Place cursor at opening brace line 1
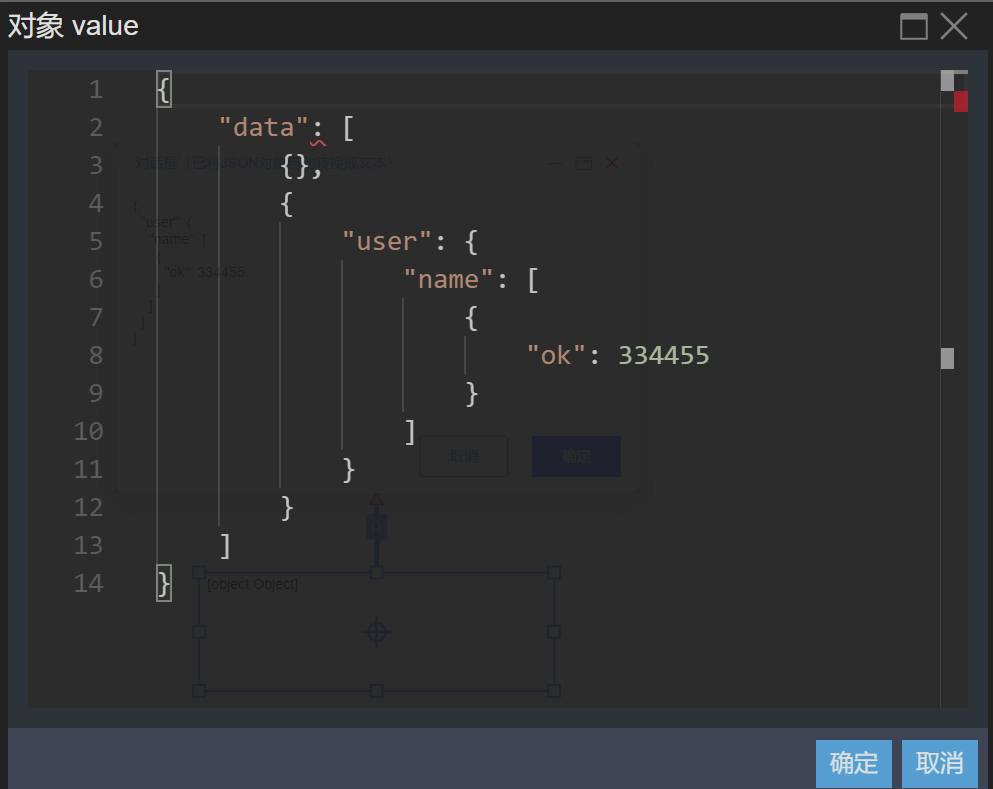 click(164, 89)
